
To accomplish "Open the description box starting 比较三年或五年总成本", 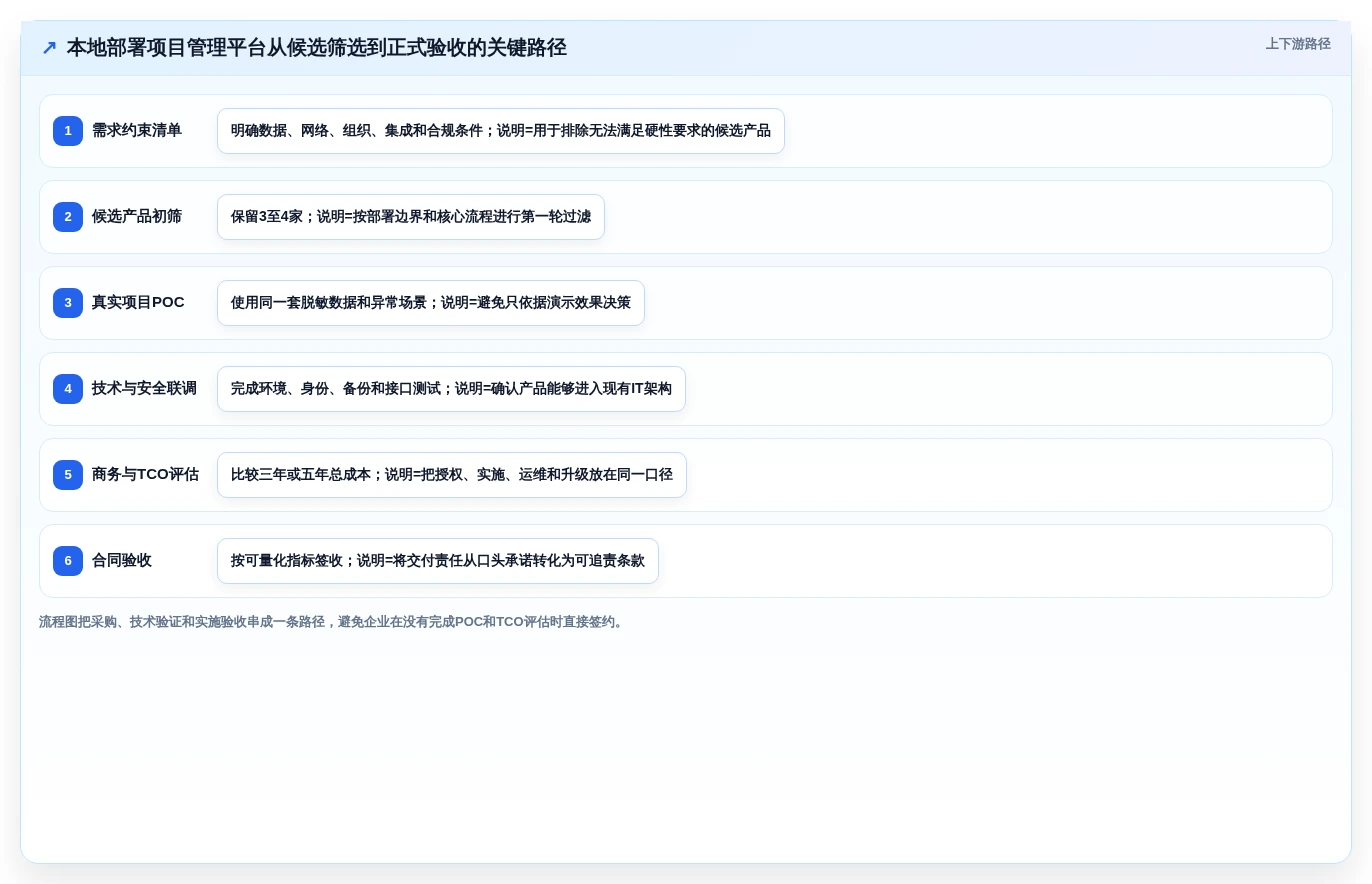I will tap(452, 475).
